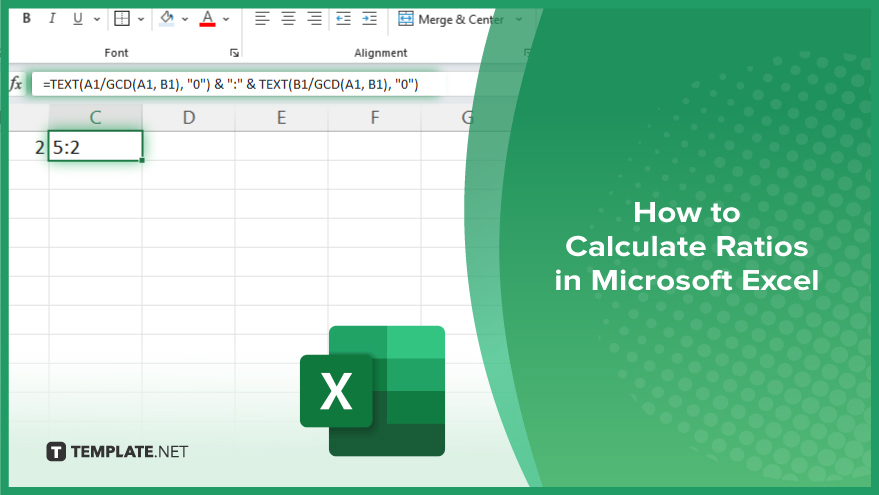Select column E header
Viewport: 879px width, 495px height.
(281, 117)
